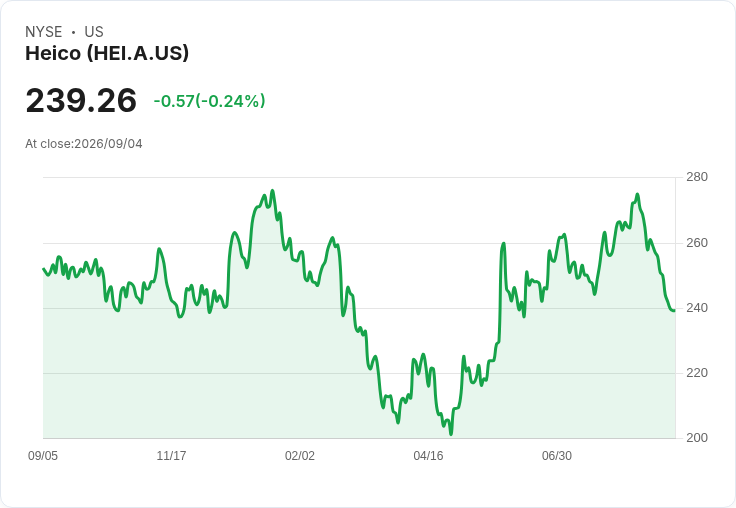The image size is (736, 508).
Task: Click the 11/17 x-axis date label
Action: pos(171,455)
